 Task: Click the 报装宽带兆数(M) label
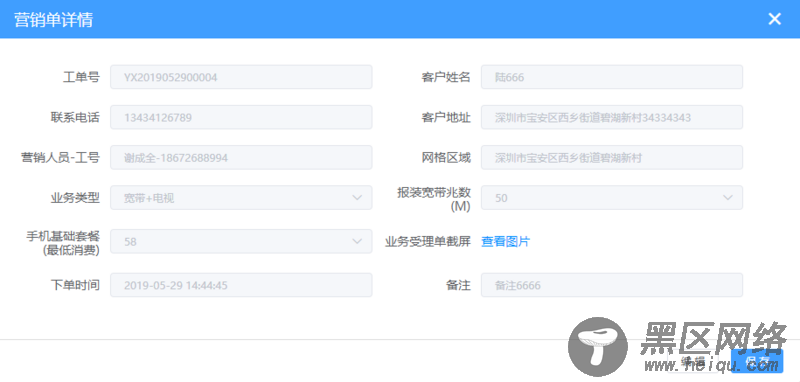coord(434,199)
